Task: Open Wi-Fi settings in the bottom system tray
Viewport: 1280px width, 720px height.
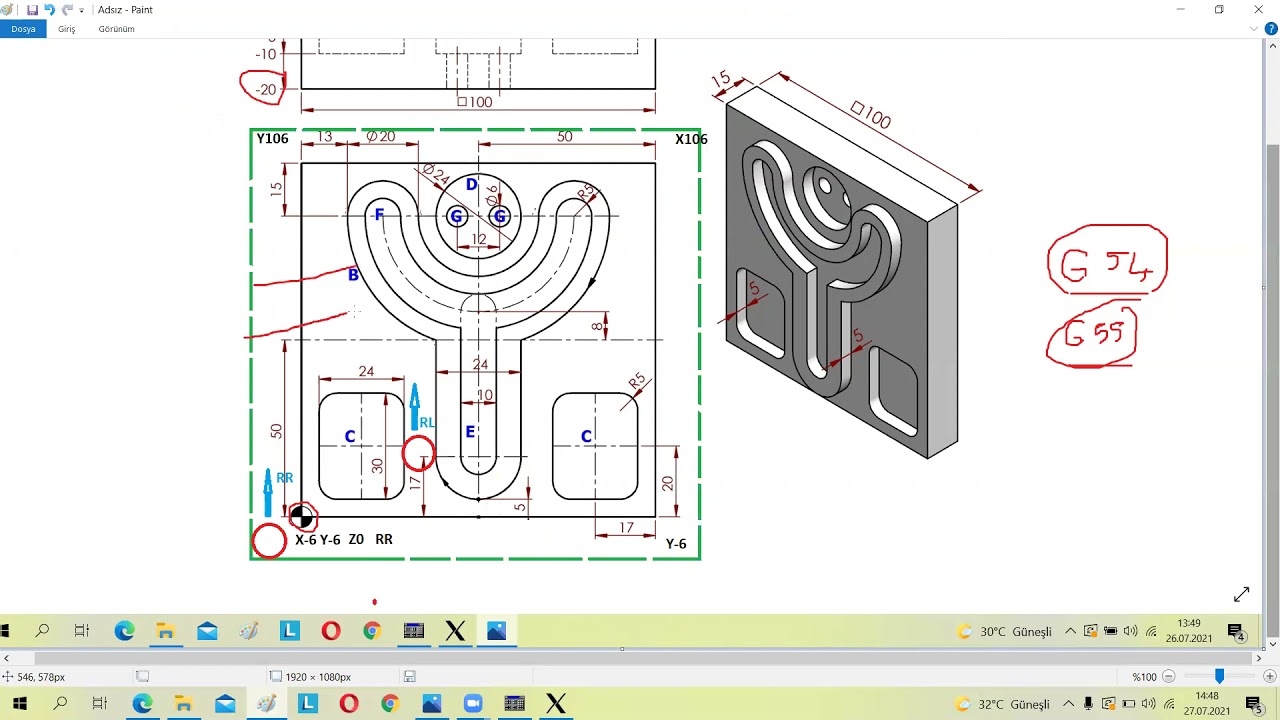Action: coord(1169,704)
